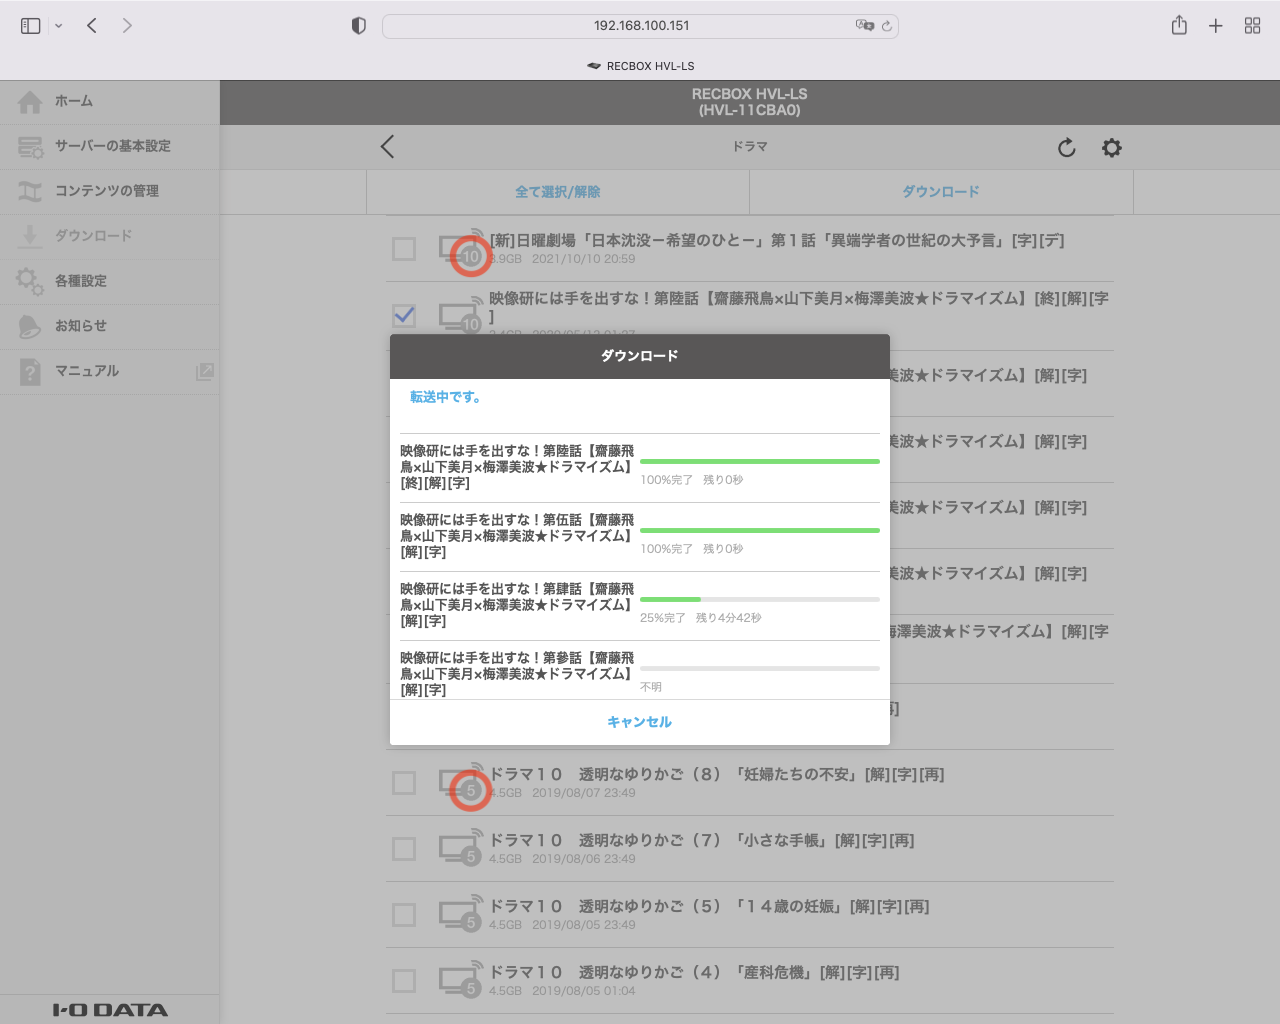The image size is (1280, 1024).
Task: Click the gears icon for 各種設定
Action: pyautogui.click(x=30, y=281)
